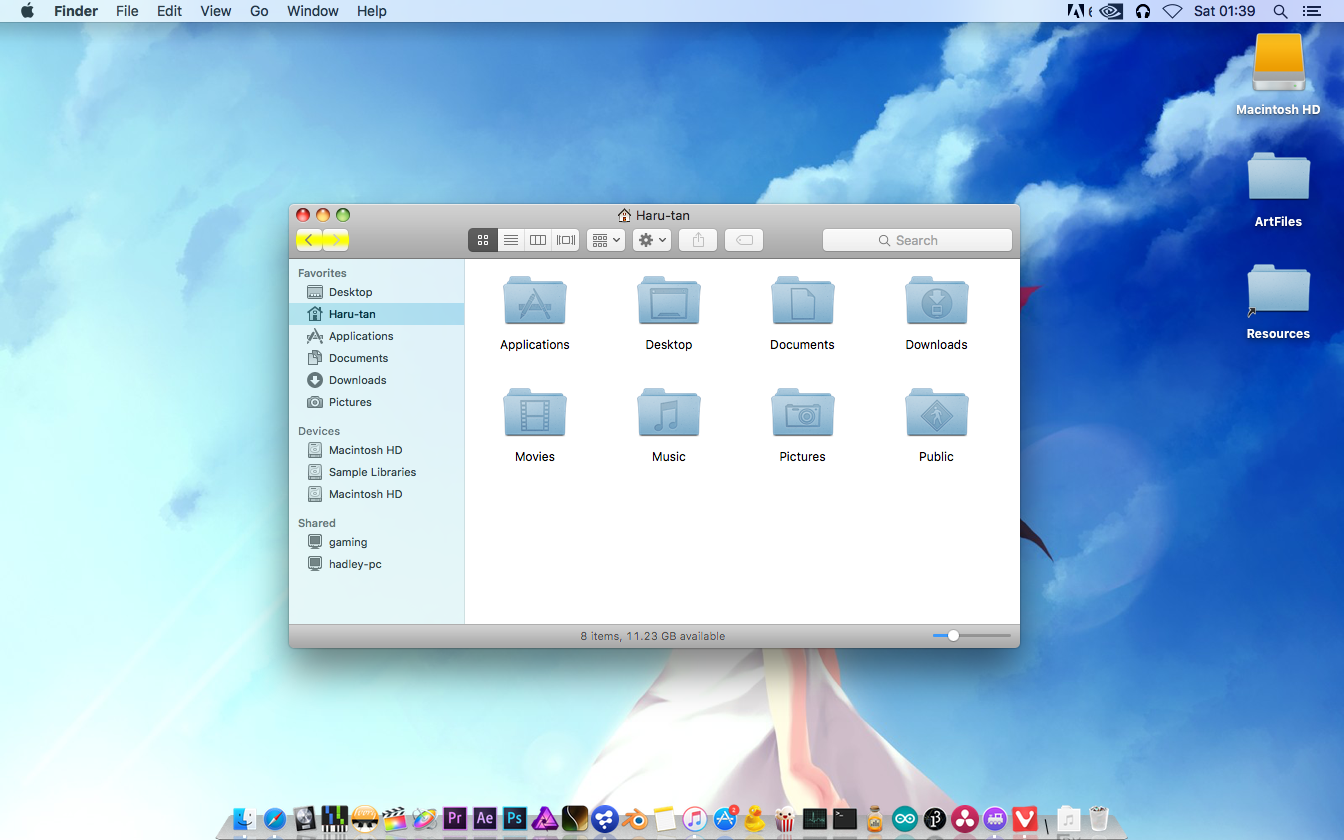
Task: Open the Movies folder
Action: pos(535,414)
